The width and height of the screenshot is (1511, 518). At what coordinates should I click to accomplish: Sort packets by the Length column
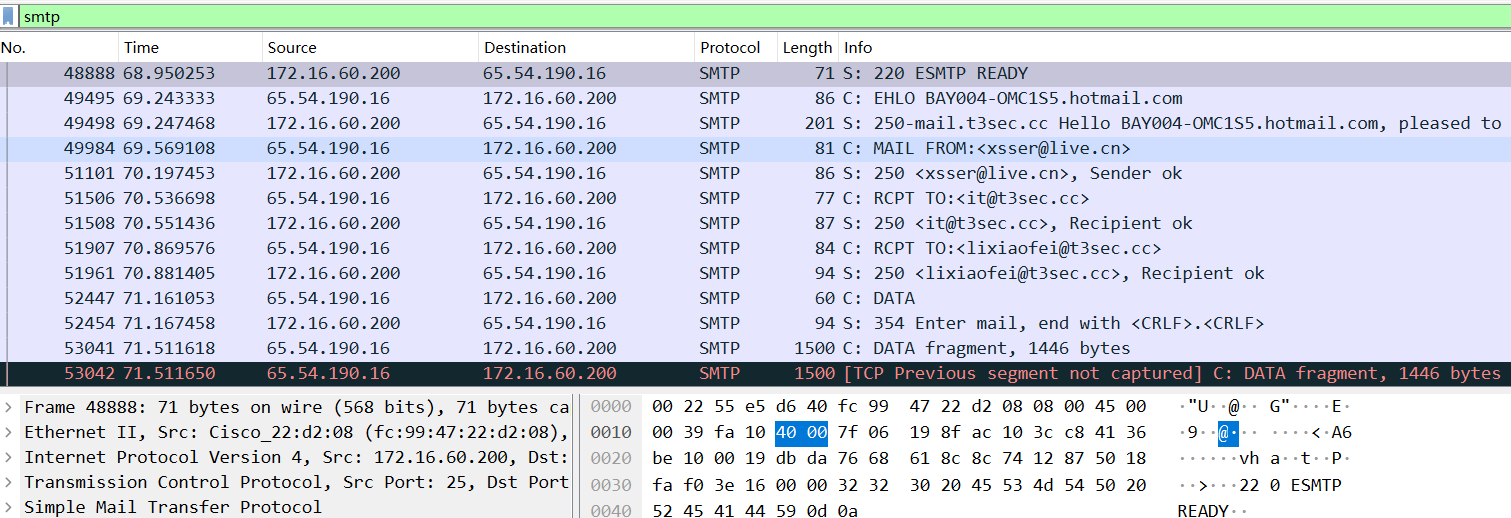[807, 47]
